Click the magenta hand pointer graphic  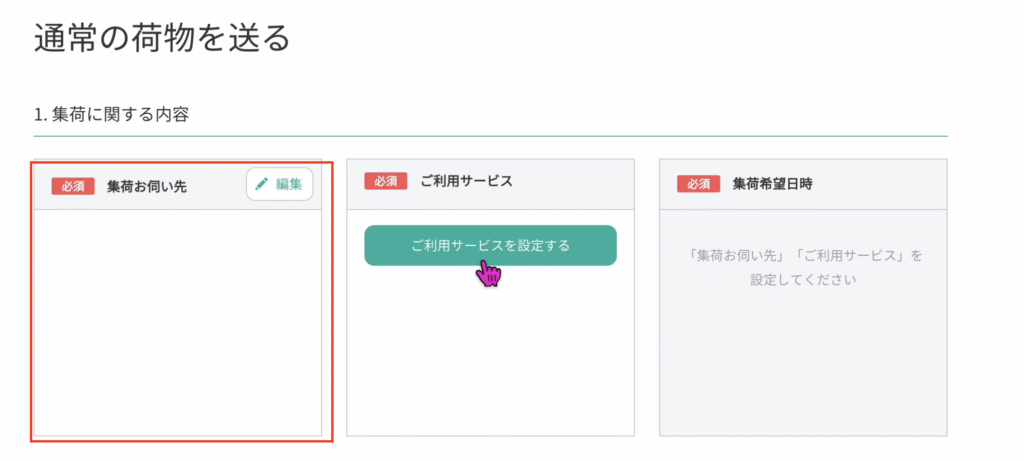(x=488, y=273)
